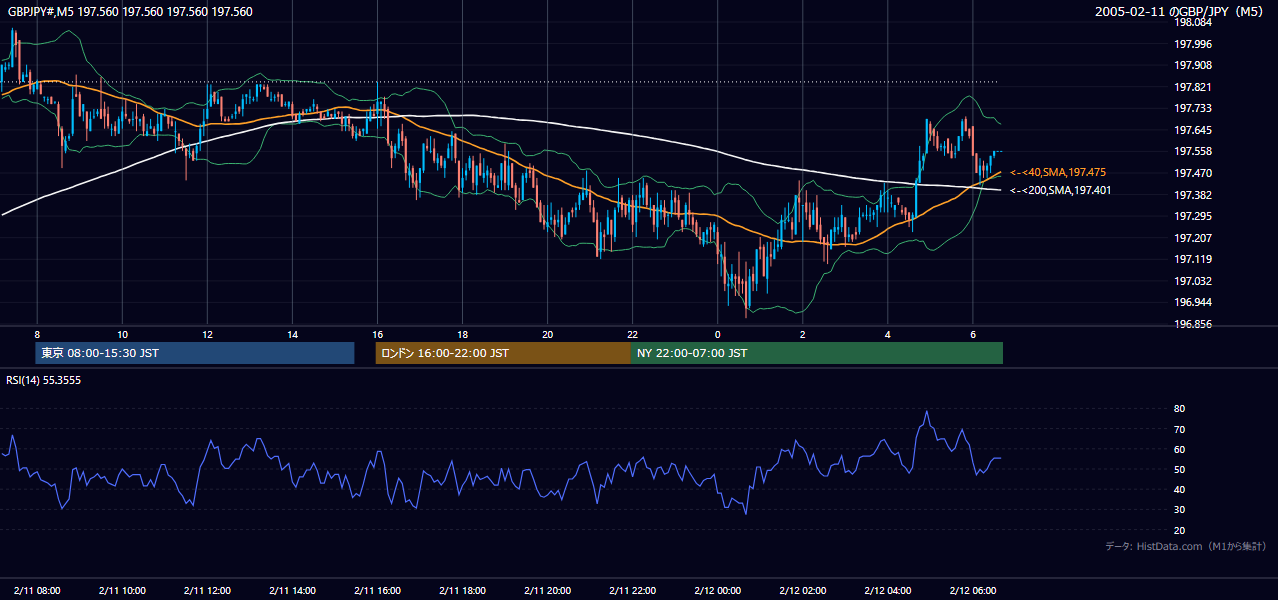Click the RSI scale value 20

(x=1179, y=530)
